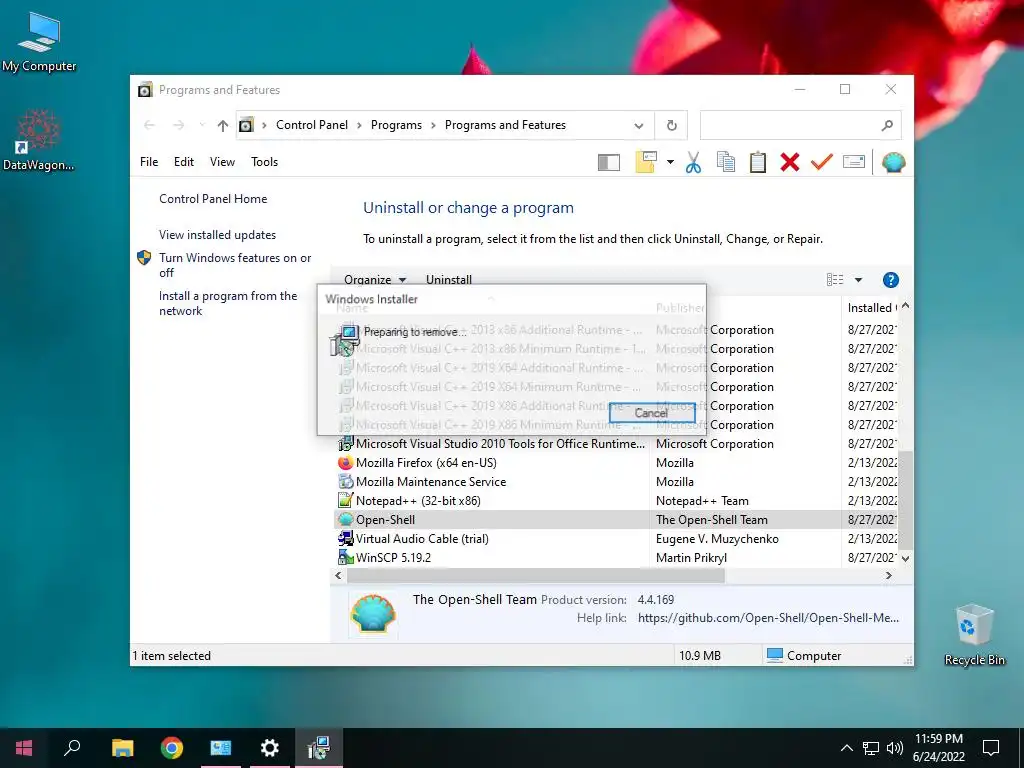Open recent locations dropdown arrow

pyautogui.click(x=202, y=125)
